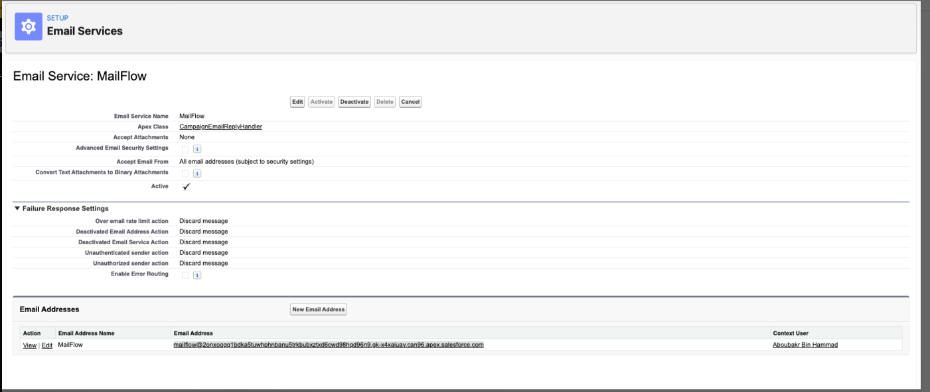Click the Apex Class field label
Image resolution: width=930 pixels, height=392 pixels.
tap(152, 127)
